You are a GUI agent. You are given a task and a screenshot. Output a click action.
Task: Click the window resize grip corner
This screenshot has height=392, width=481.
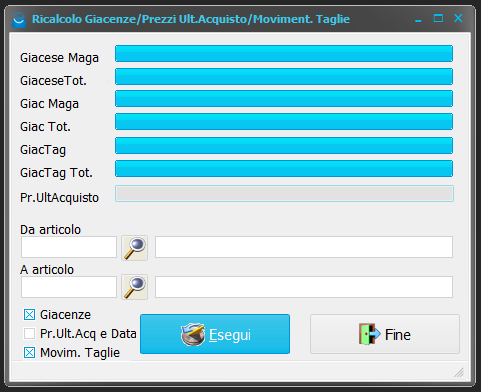pos(459,372)
